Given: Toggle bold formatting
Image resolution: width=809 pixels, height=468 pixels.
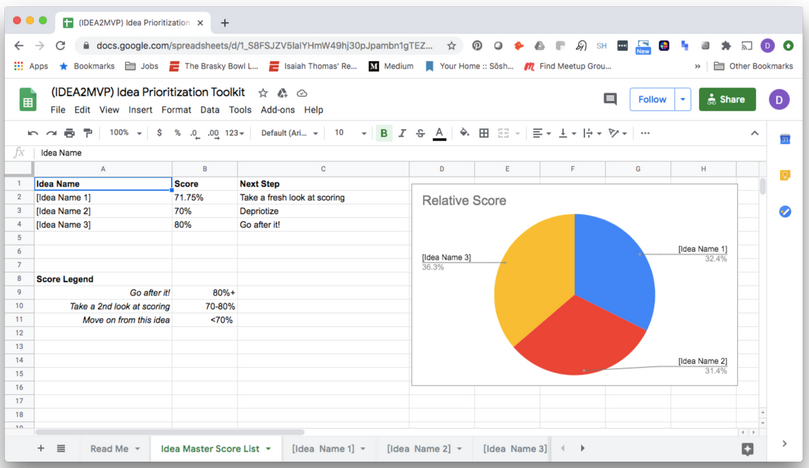Looking at the screenshot, I should (383, 133).
